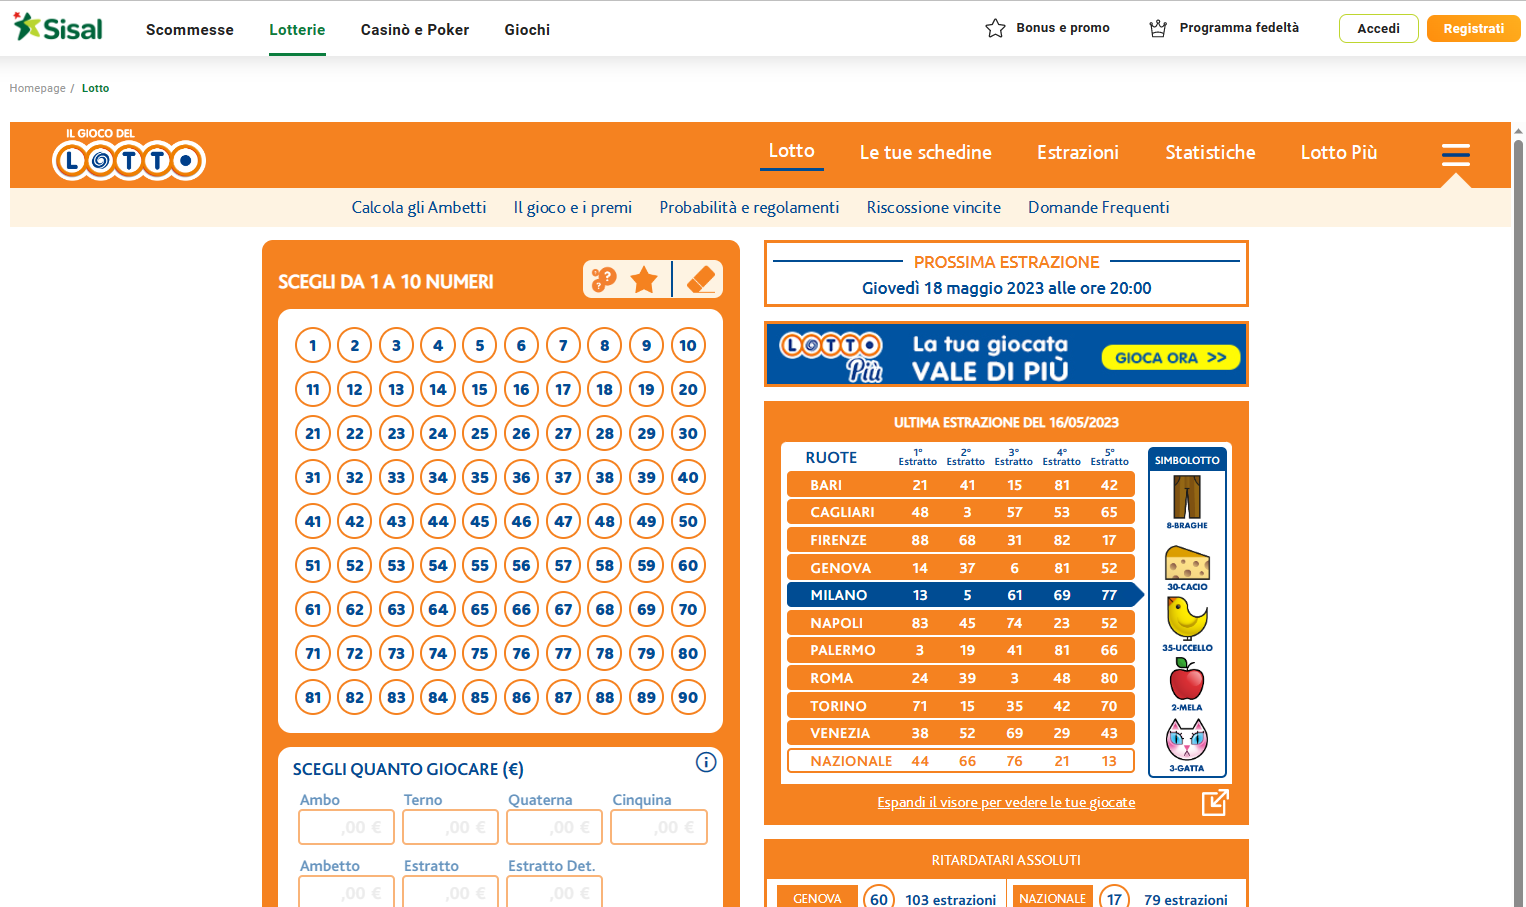Screen dimensions: 1526x907
Task: Click the eraser clear numbers icon
Action: click(701, 279)
